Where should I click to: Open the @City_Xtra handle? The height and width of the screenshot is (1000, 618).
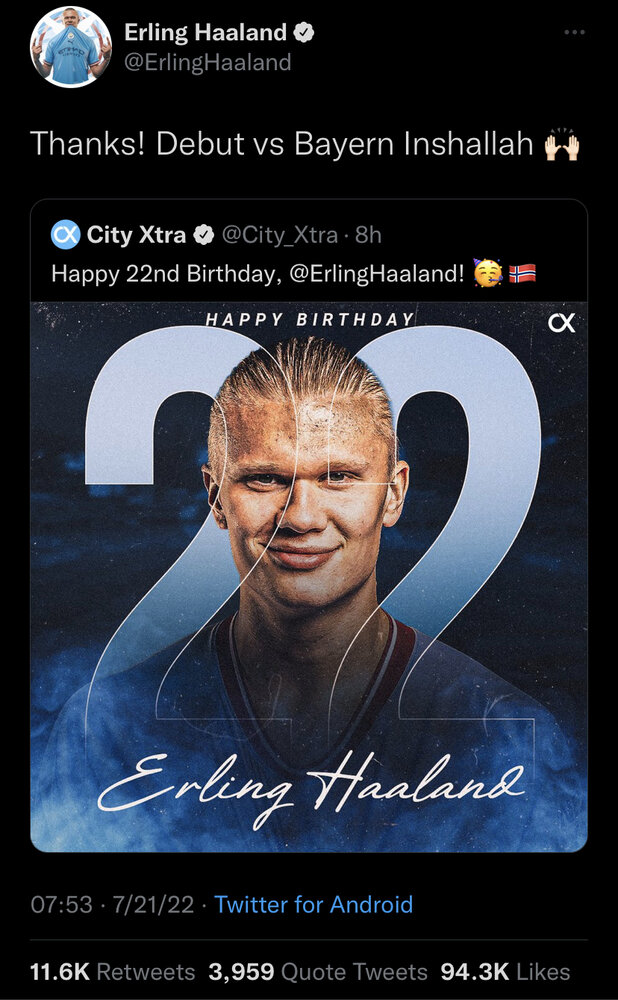279,235
